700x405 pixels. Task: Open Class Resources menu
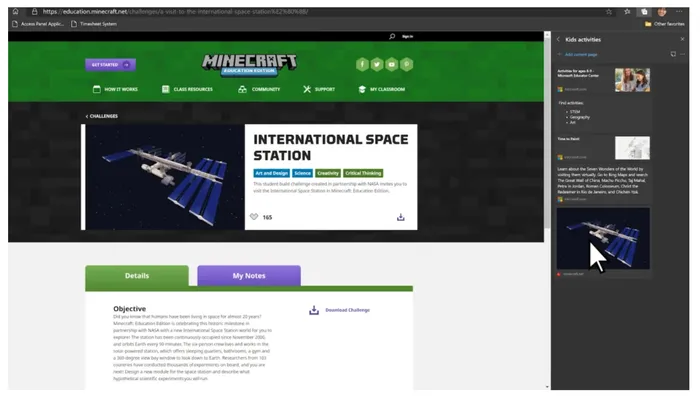coord(187,89)
